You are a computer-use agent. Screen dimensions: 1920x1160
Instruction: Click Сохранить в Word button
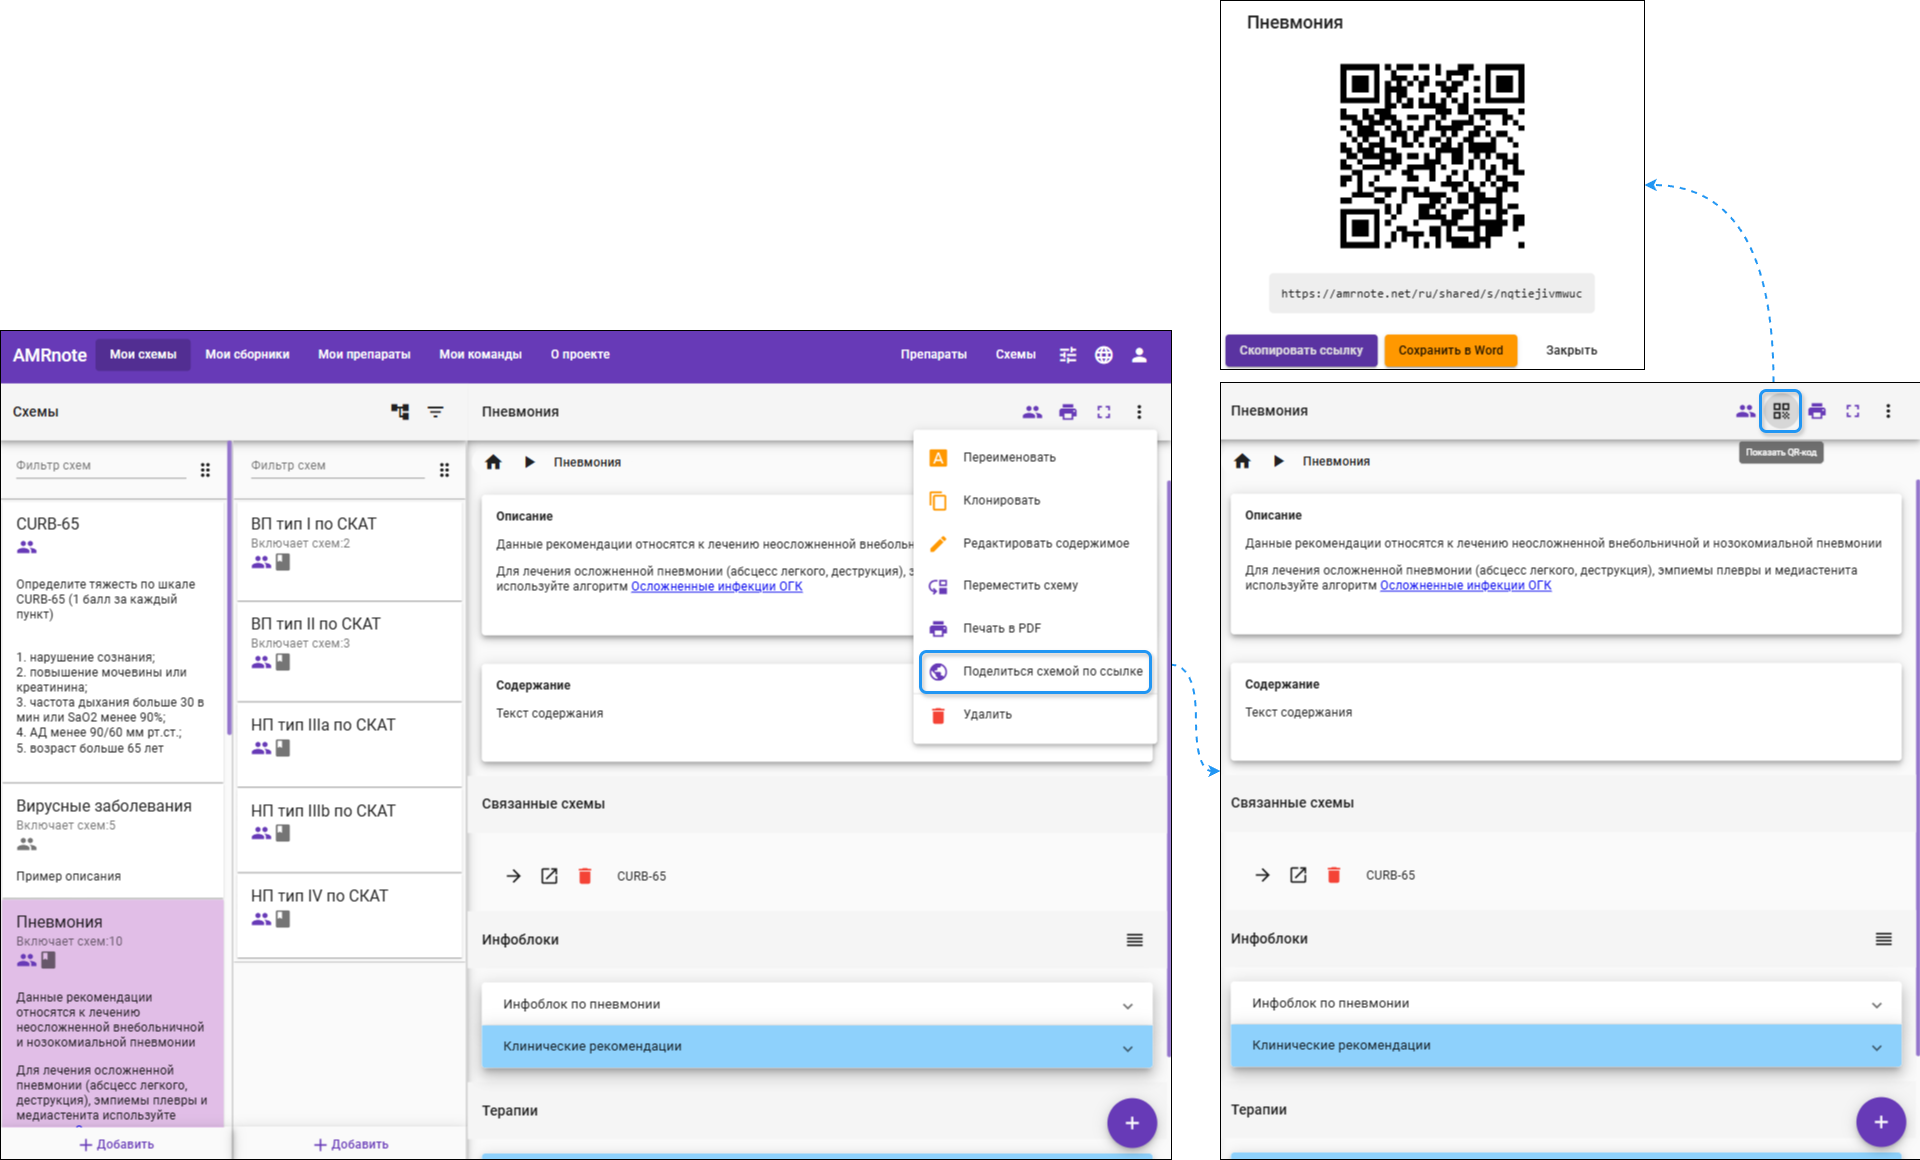coord(1450,351)
